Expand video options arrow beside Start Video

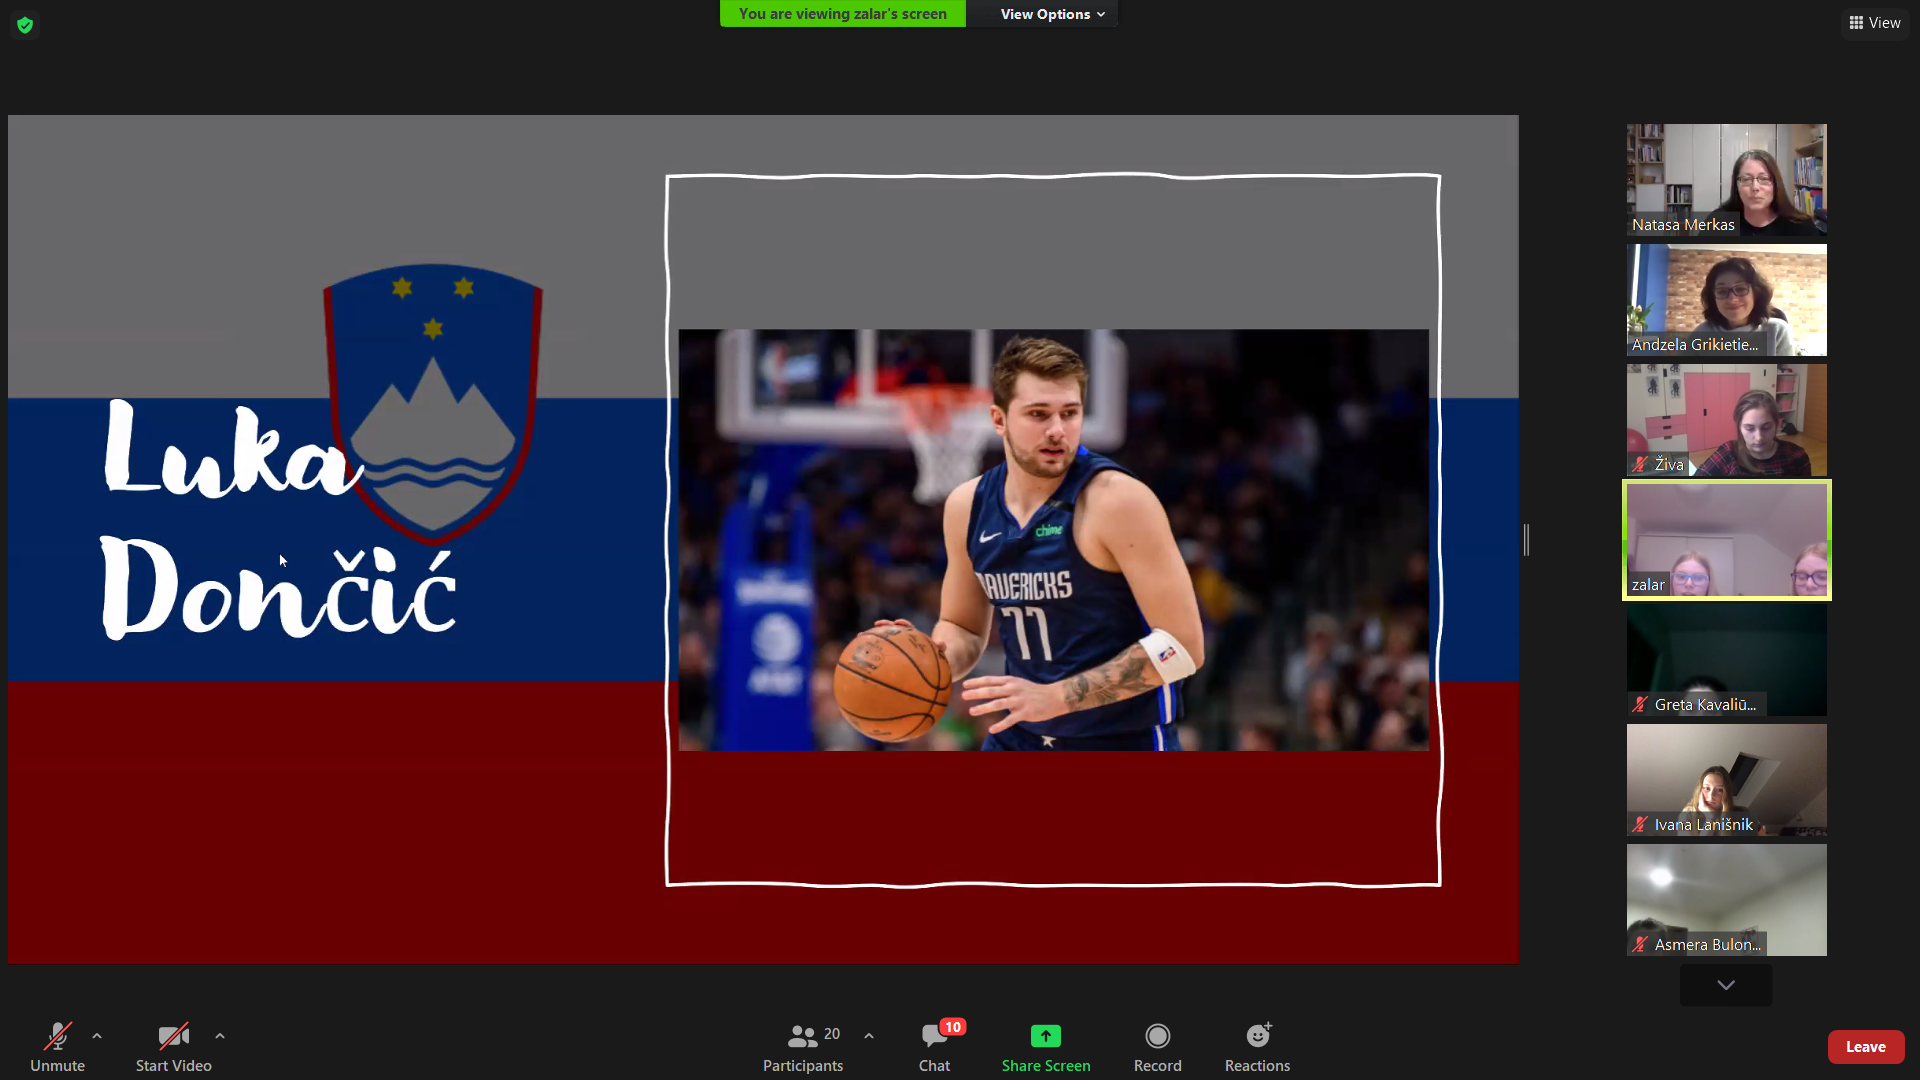pos(220,1036)
